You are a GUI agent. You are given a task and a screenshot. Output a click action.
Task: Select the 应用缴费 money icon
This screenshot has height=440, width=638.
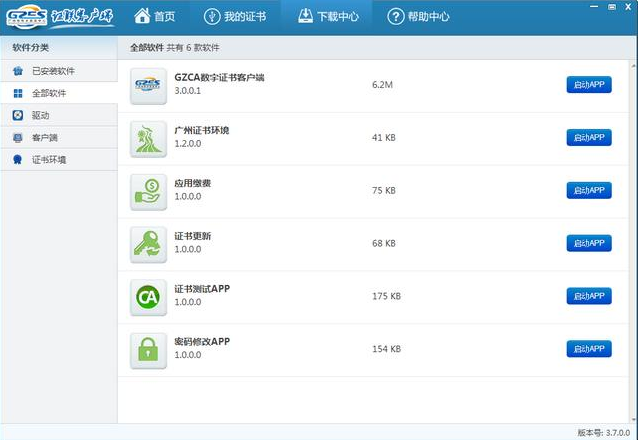pyautogui.click(x=148, y=192)
